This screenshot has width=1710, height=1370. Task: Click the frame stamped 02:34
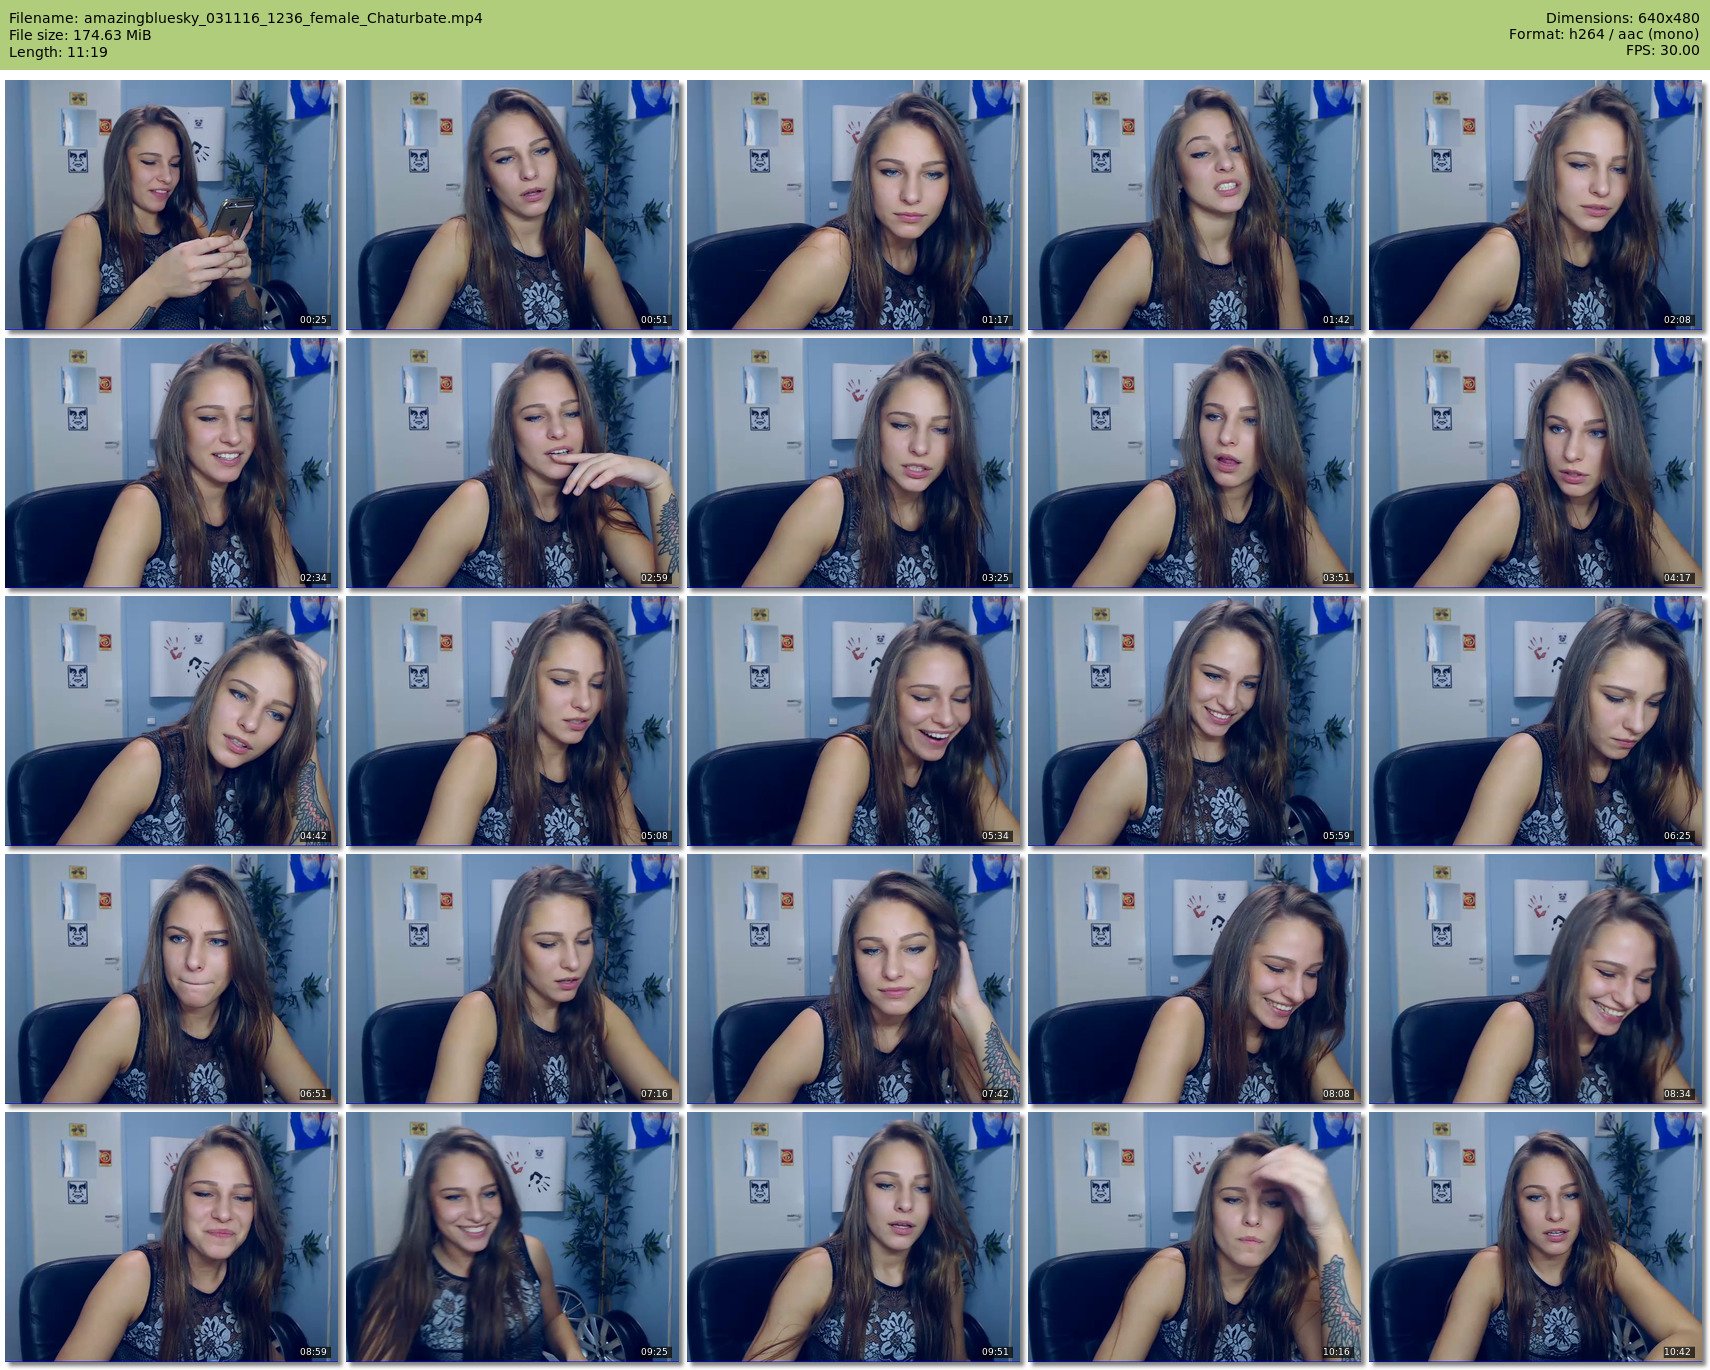click(172, 463)
